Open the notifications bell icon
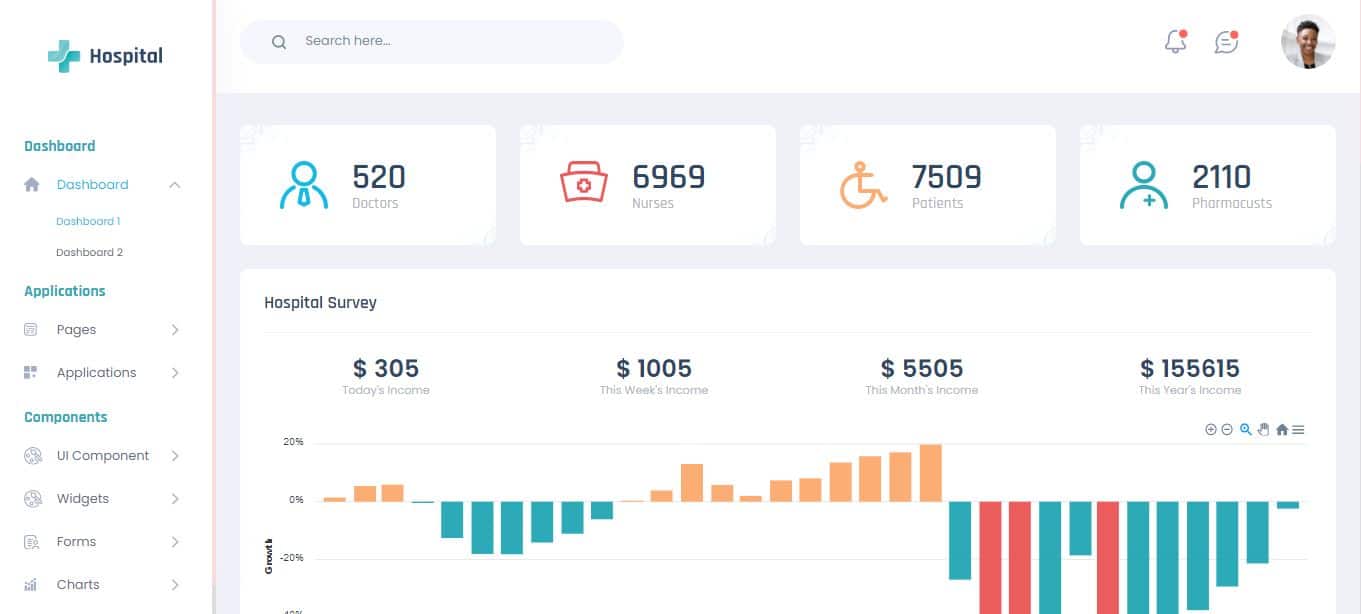This screenshot has width=1361, height=614. (x=1173, y=42)
